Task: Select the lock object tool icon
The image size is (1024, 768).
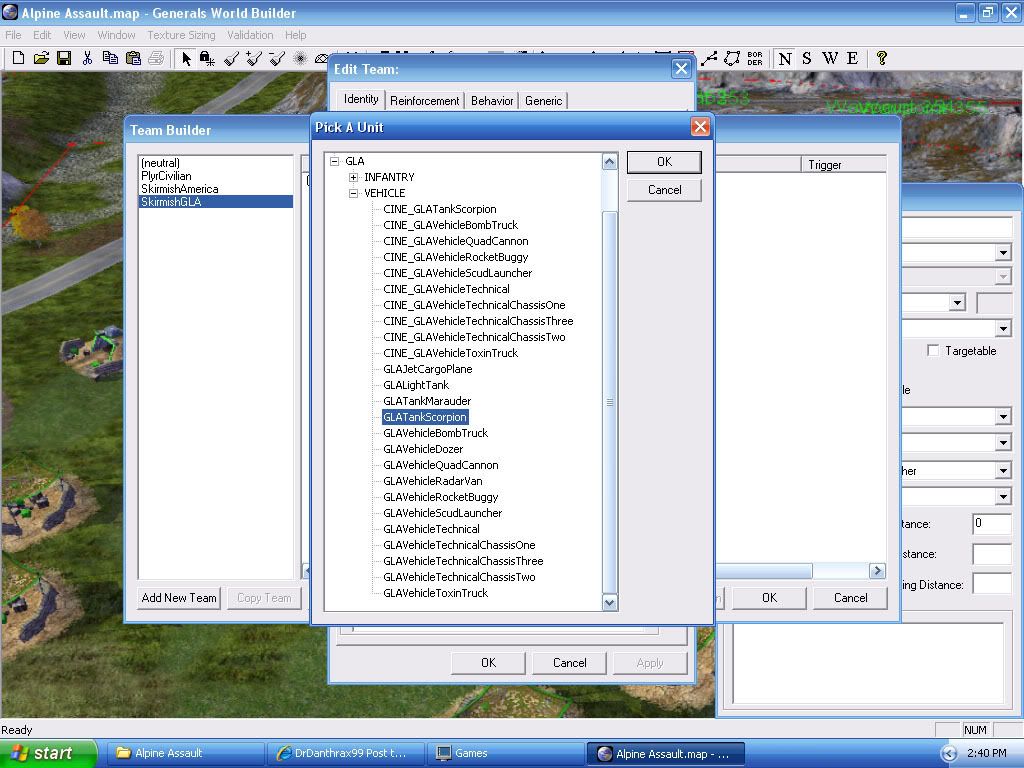Action: (x=208, y=59)
